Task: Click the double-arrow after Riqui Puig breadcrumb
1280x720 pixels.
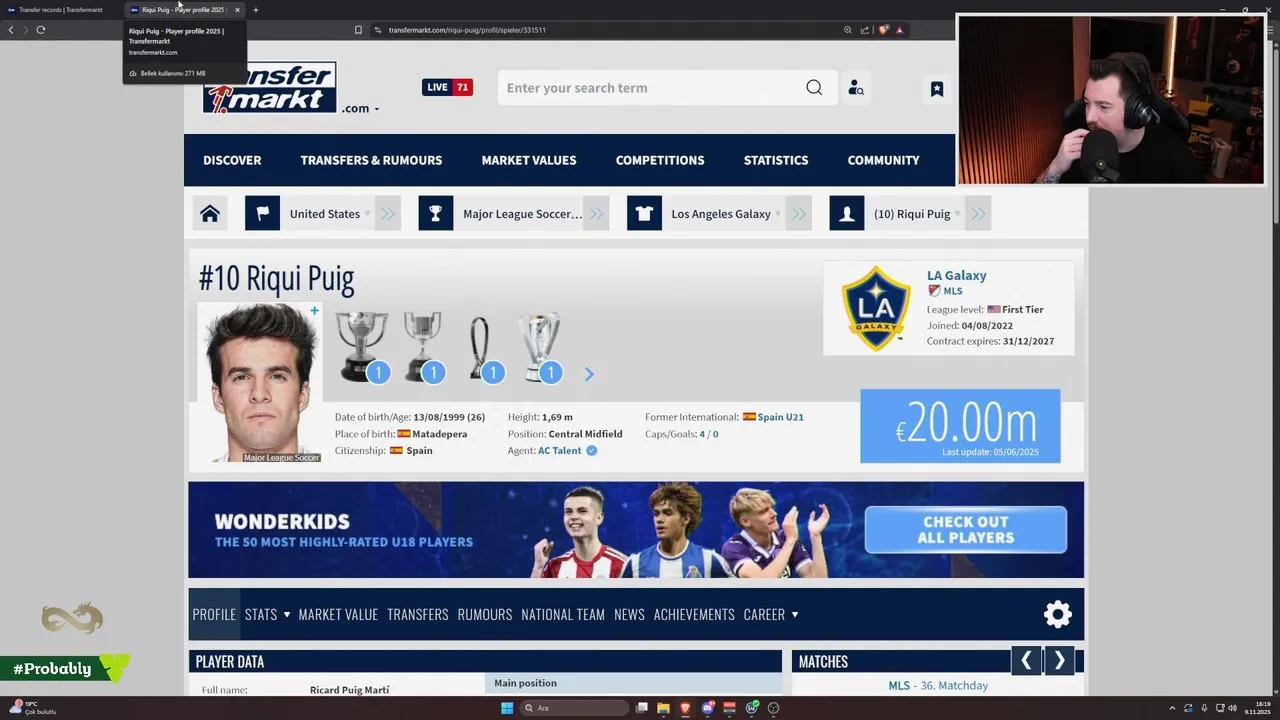Action: (978, 213)
